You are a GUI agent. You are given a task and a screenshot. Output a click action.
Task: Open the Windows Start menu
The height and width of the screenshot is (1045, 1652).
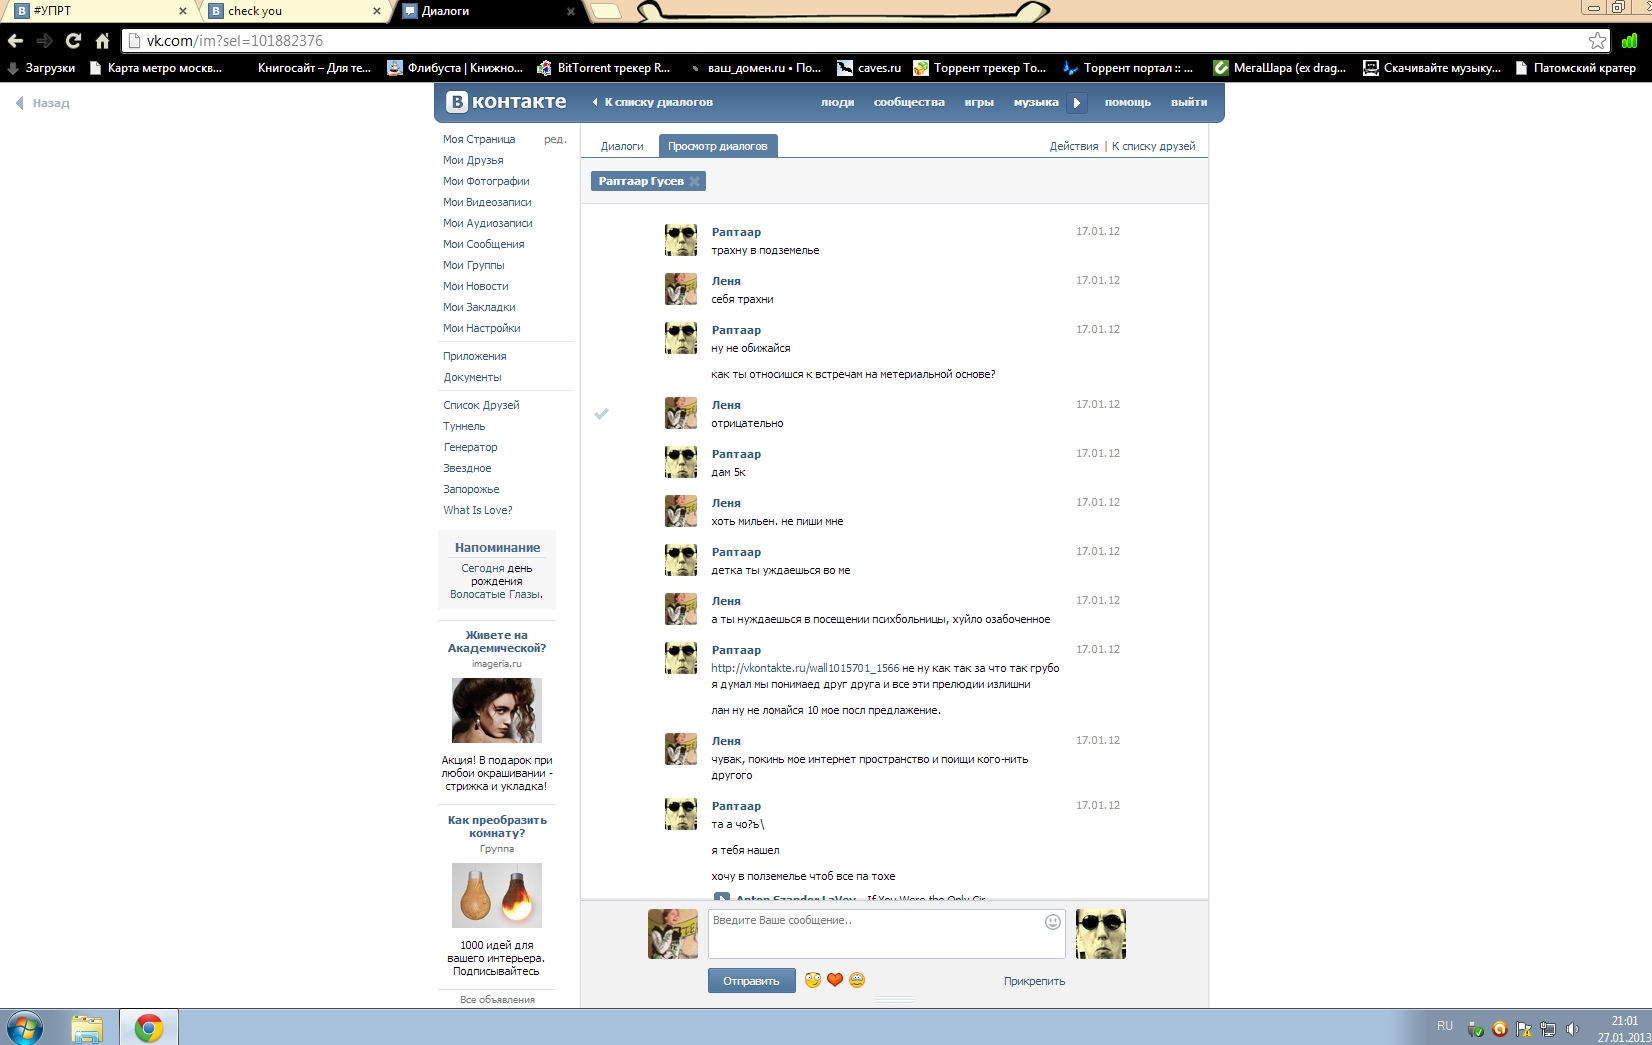pyautogui.click(x=24, y=1028)
